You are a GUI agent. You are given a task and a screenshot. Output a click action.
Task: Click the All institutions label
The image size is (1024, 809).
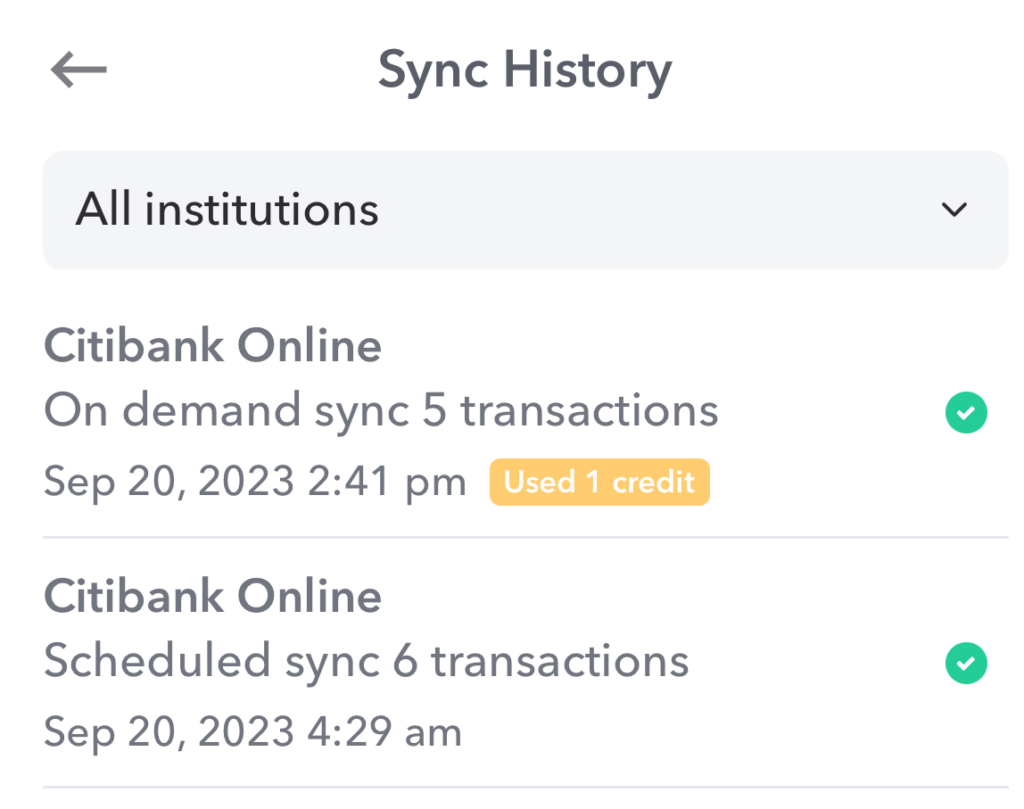point(226,209)
